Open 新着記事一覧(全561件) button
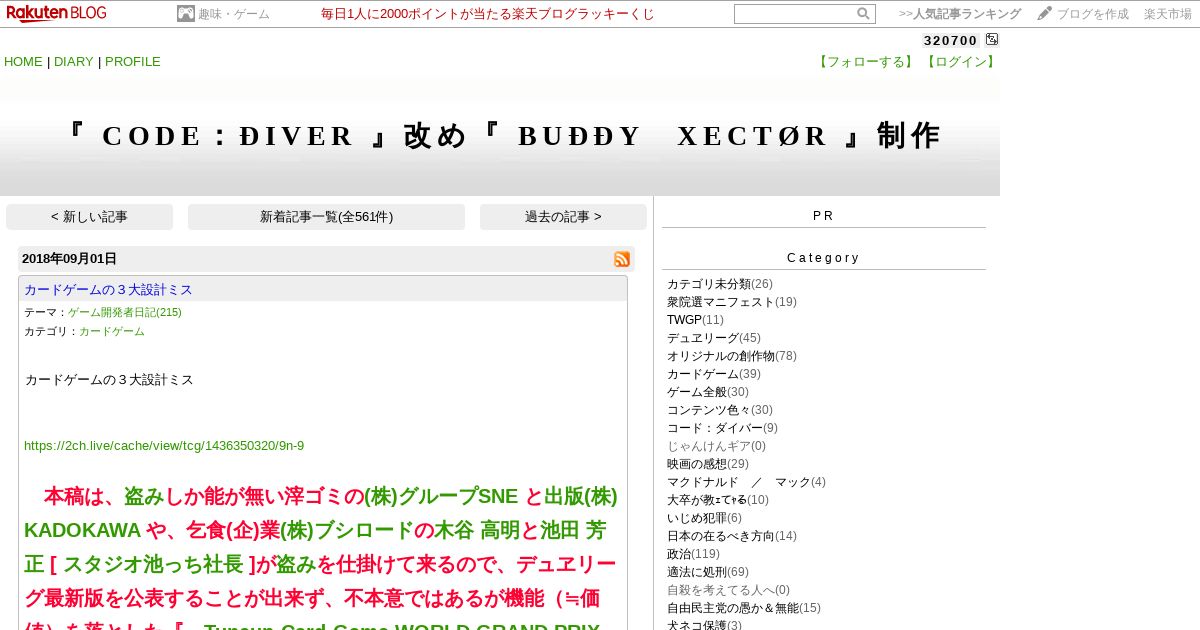 326,217
